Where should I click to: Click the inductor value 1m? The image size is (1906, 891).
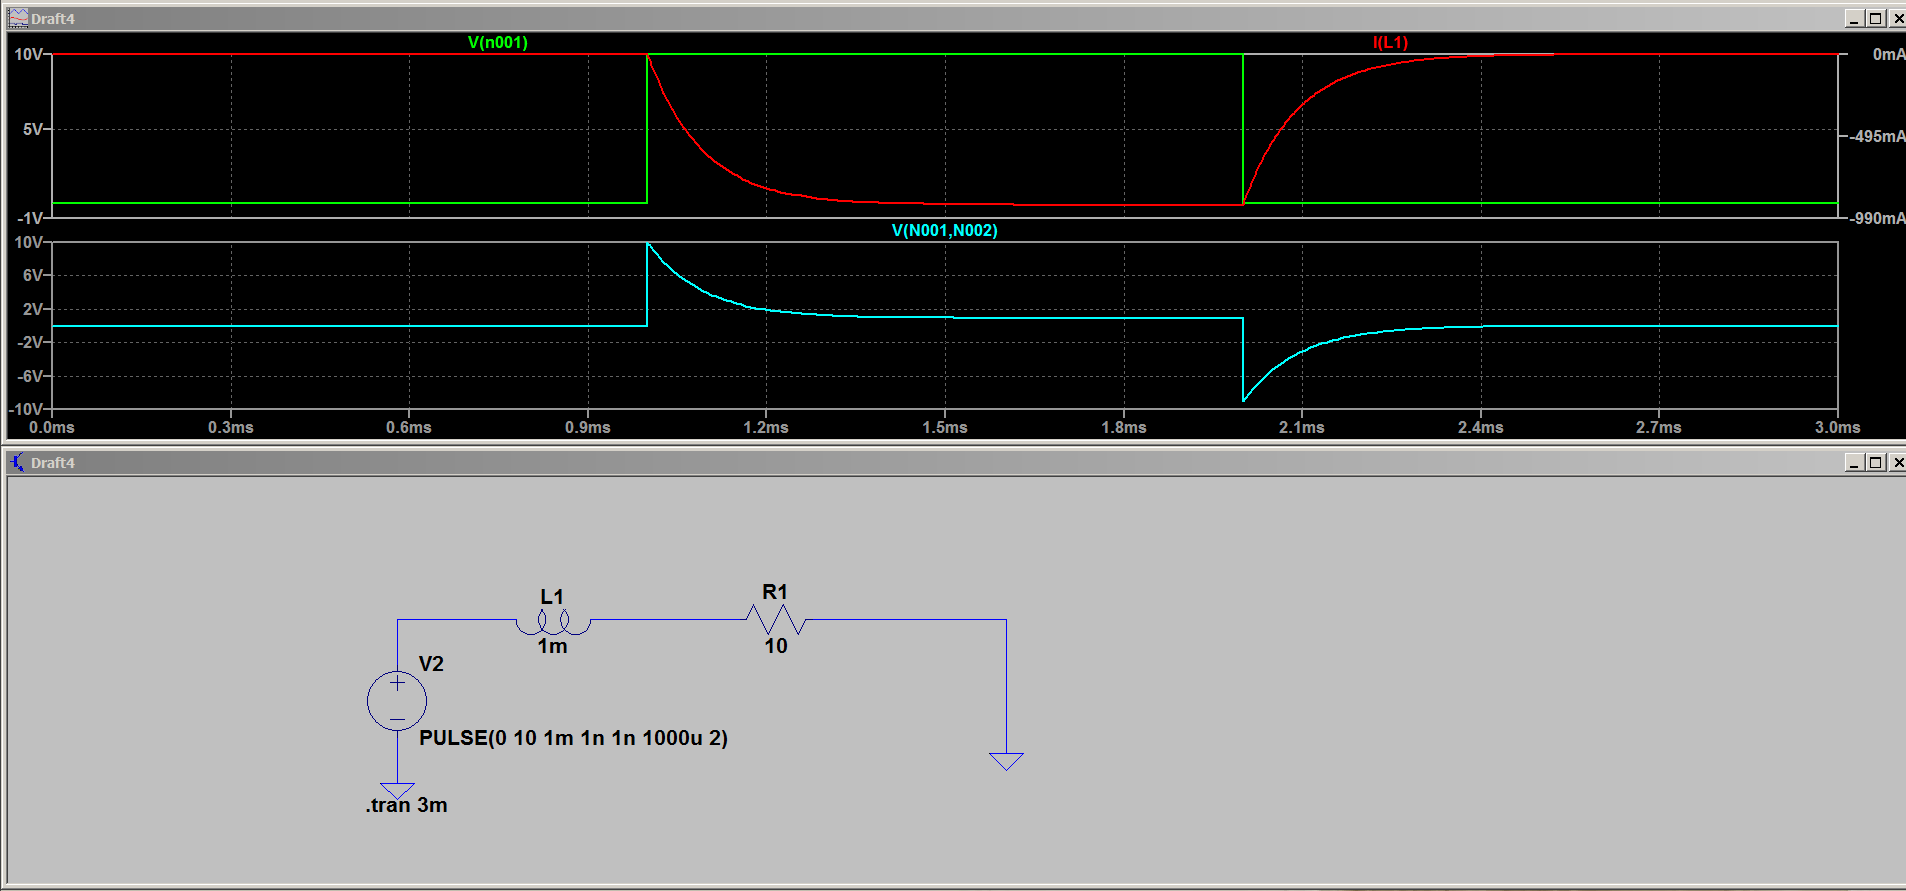(552, 646)
